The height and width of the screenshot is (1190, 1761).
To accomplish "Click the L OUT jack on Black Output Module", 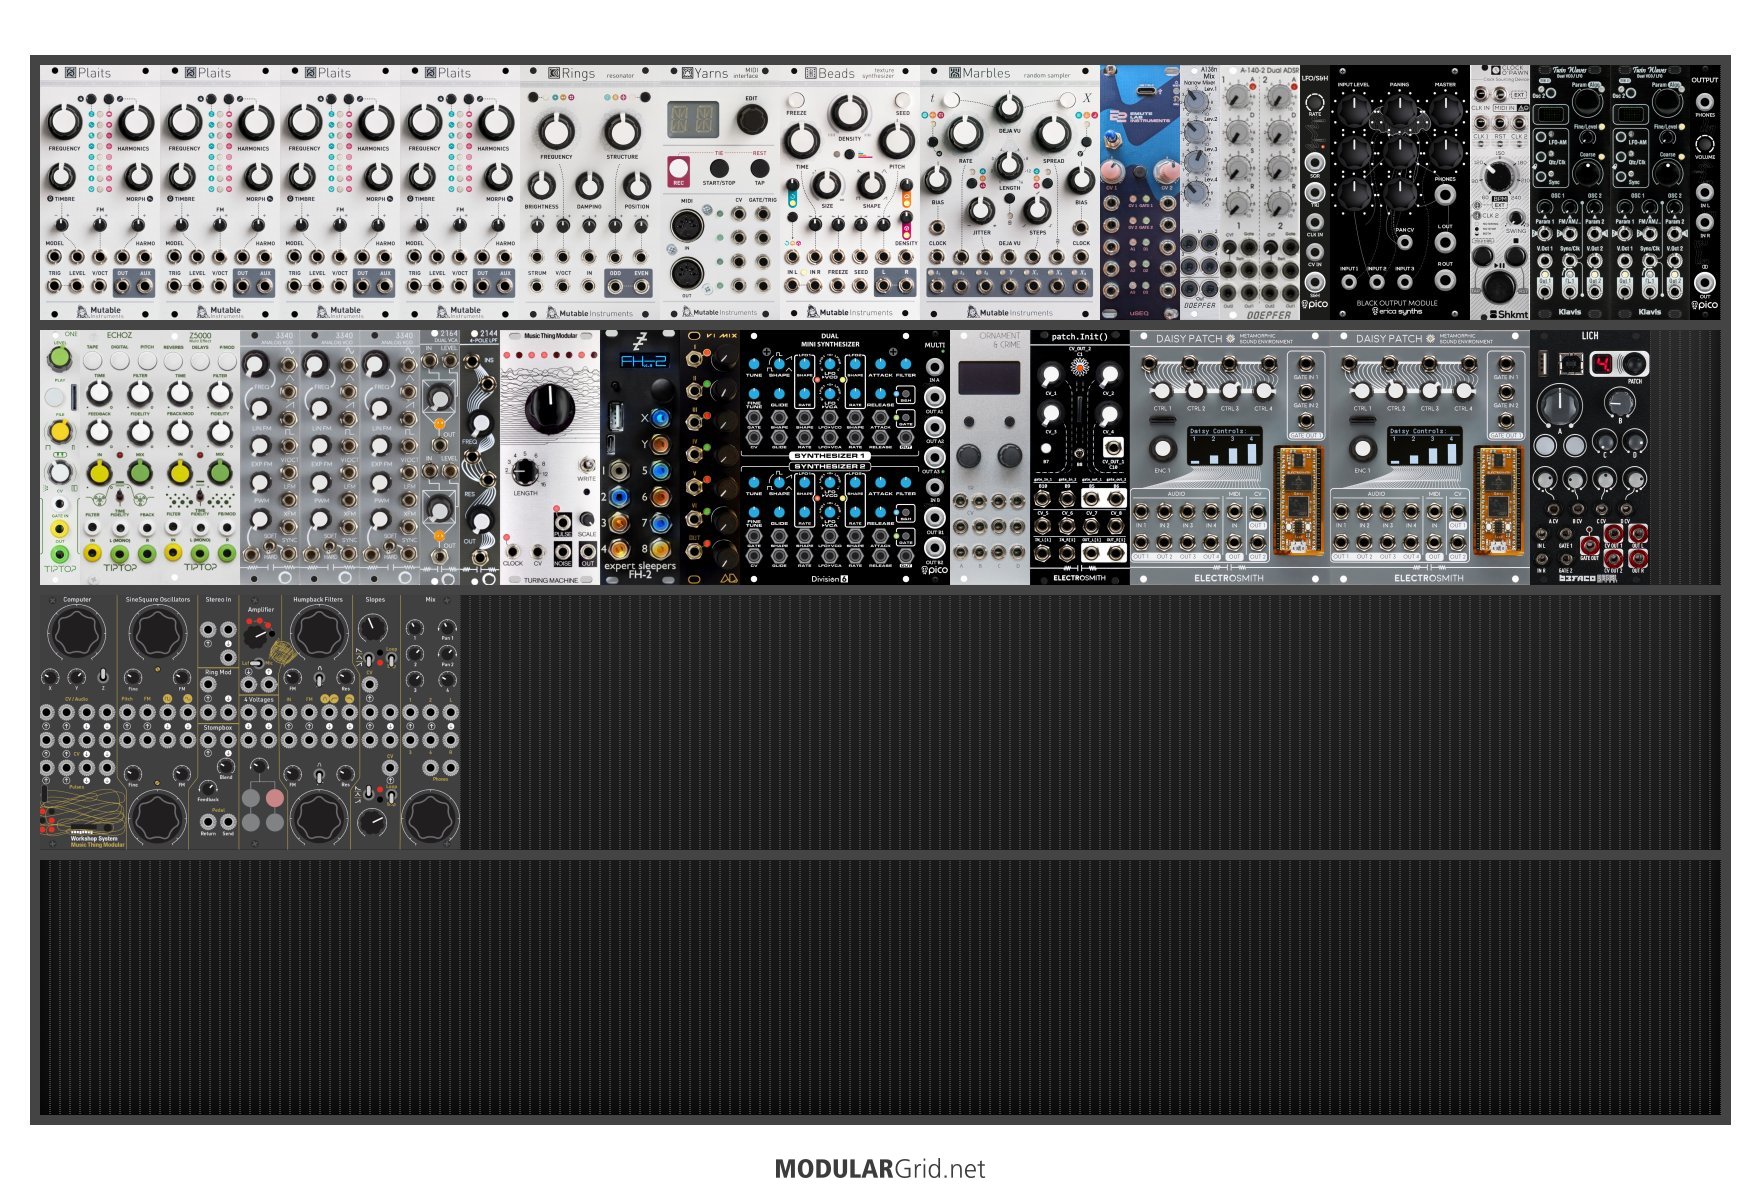I will pyautogui.click(x=1445, y=241).
